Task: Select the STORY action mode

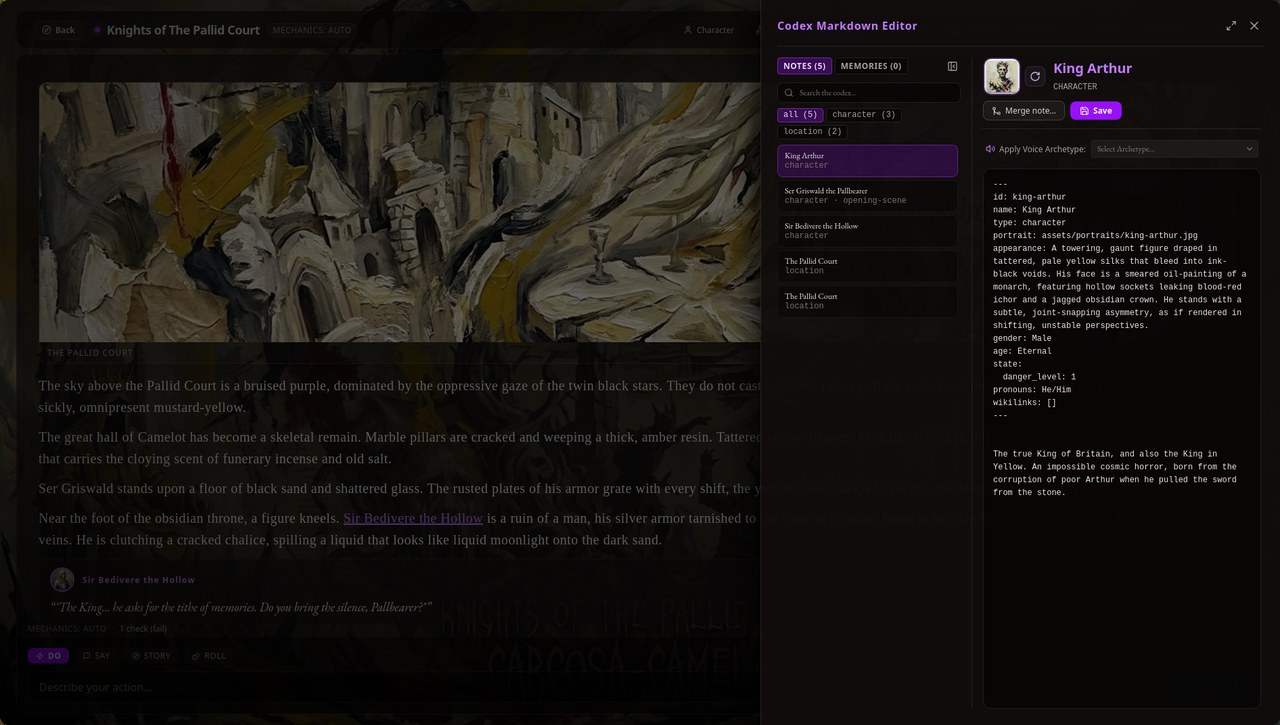Action: [150, 656]
